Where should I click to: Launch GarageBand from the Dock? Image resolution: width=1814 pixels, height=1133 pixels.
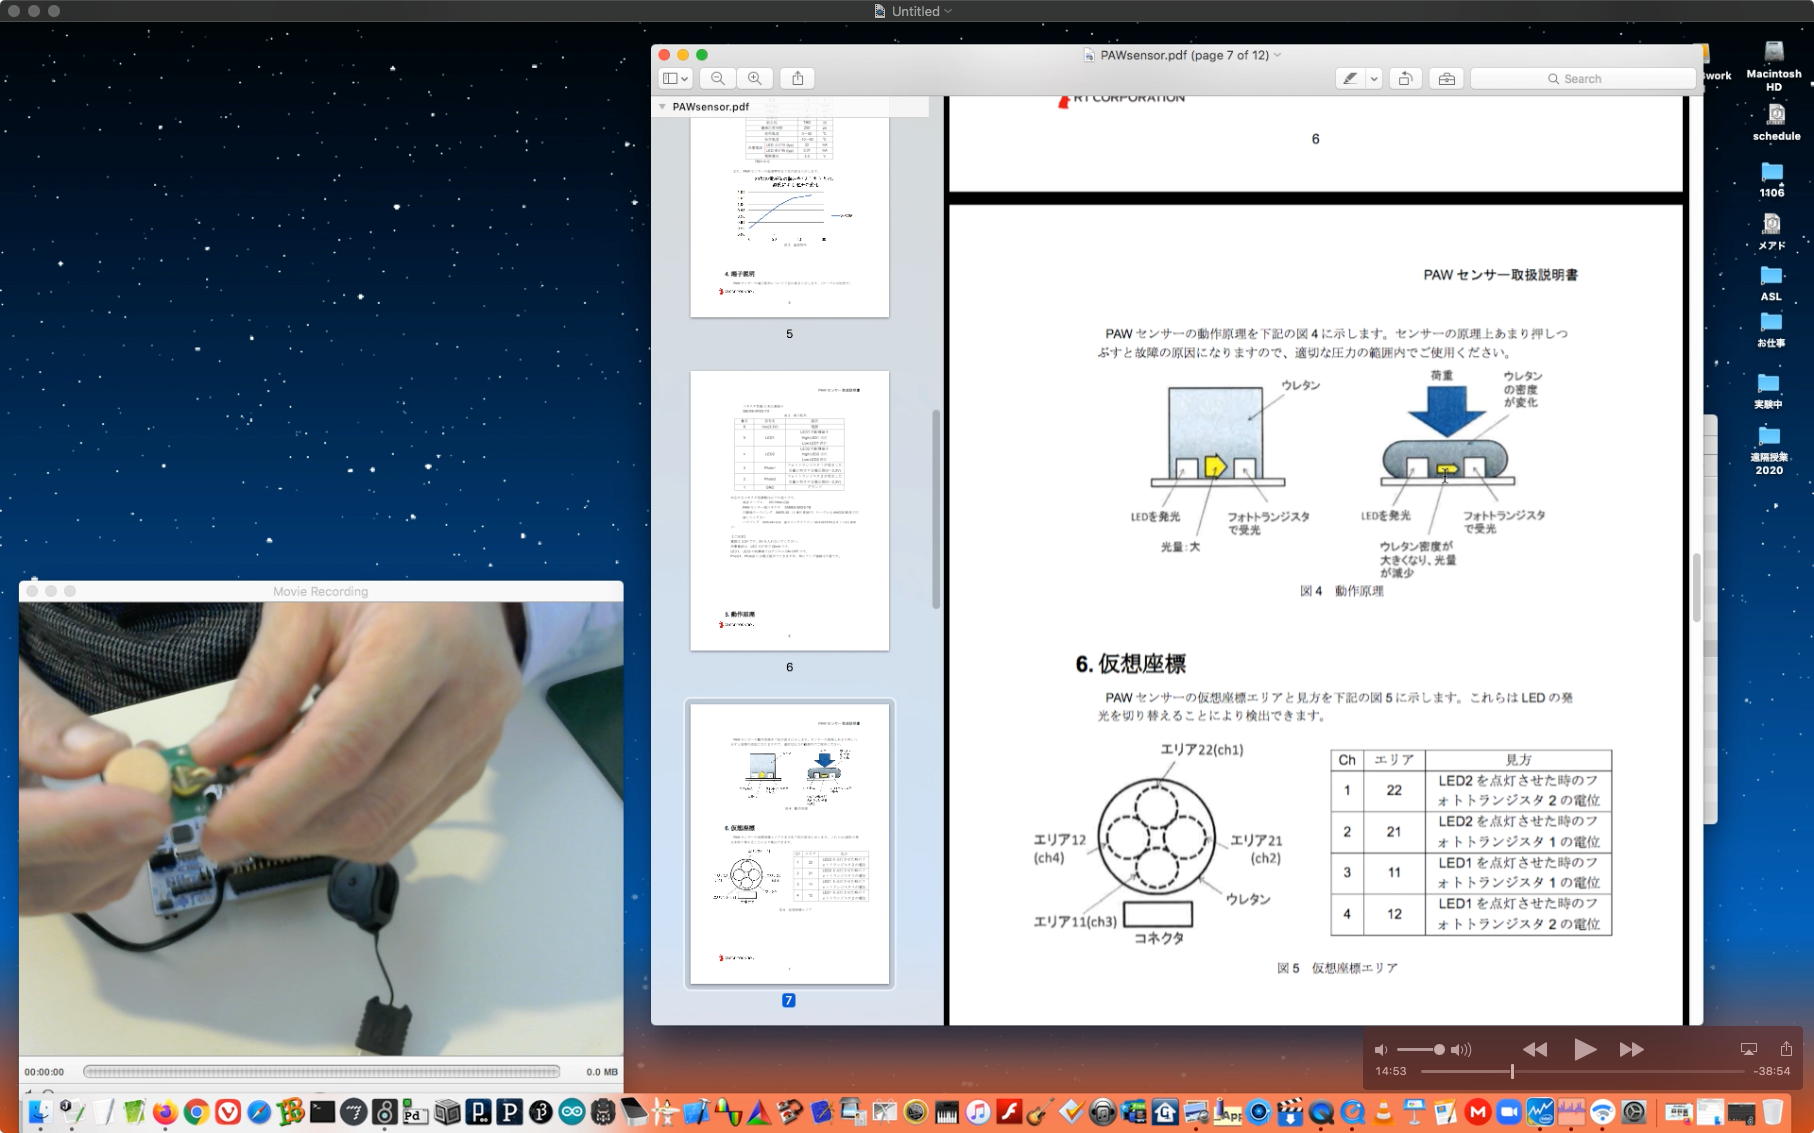point(1041,1111)
